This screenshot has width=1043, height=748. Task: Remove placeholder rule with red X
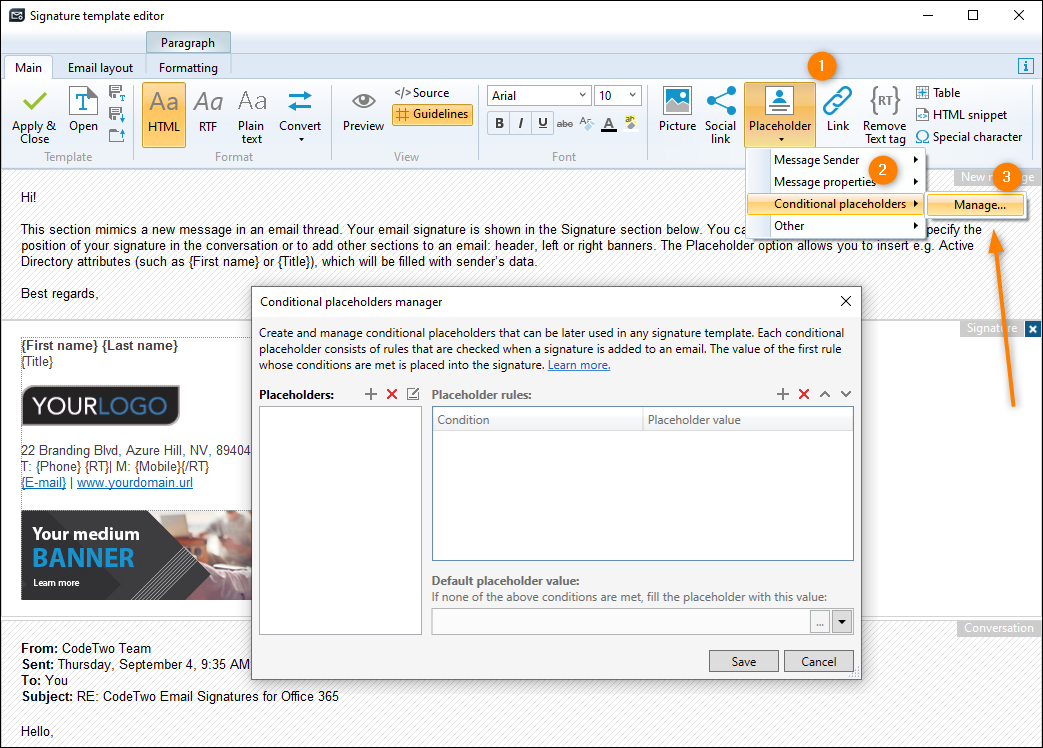point(804,394)
